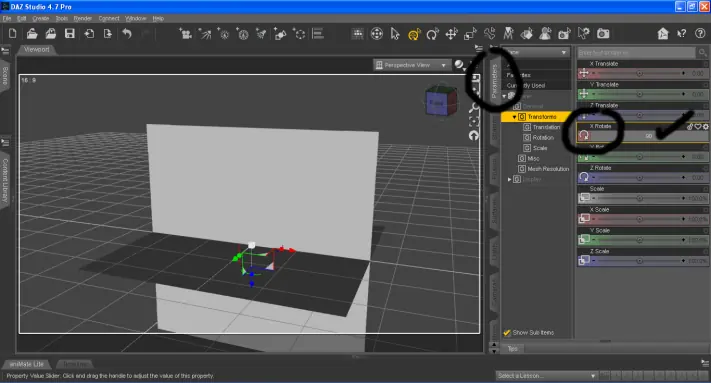The height and width of the screenshot is (383, 711).
Task: Click the Open File folder icon
Action: tap(32, 34)
